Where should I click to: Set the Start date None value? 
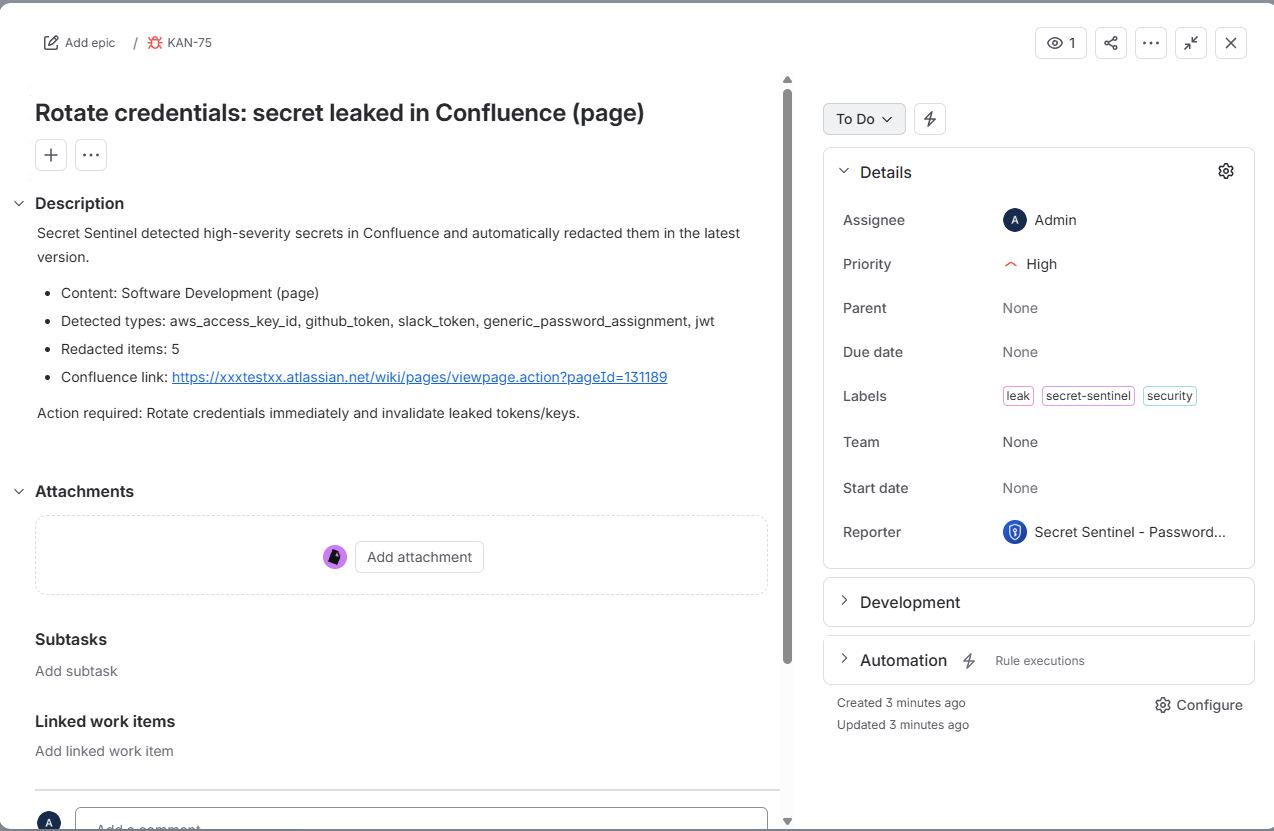1020,488
